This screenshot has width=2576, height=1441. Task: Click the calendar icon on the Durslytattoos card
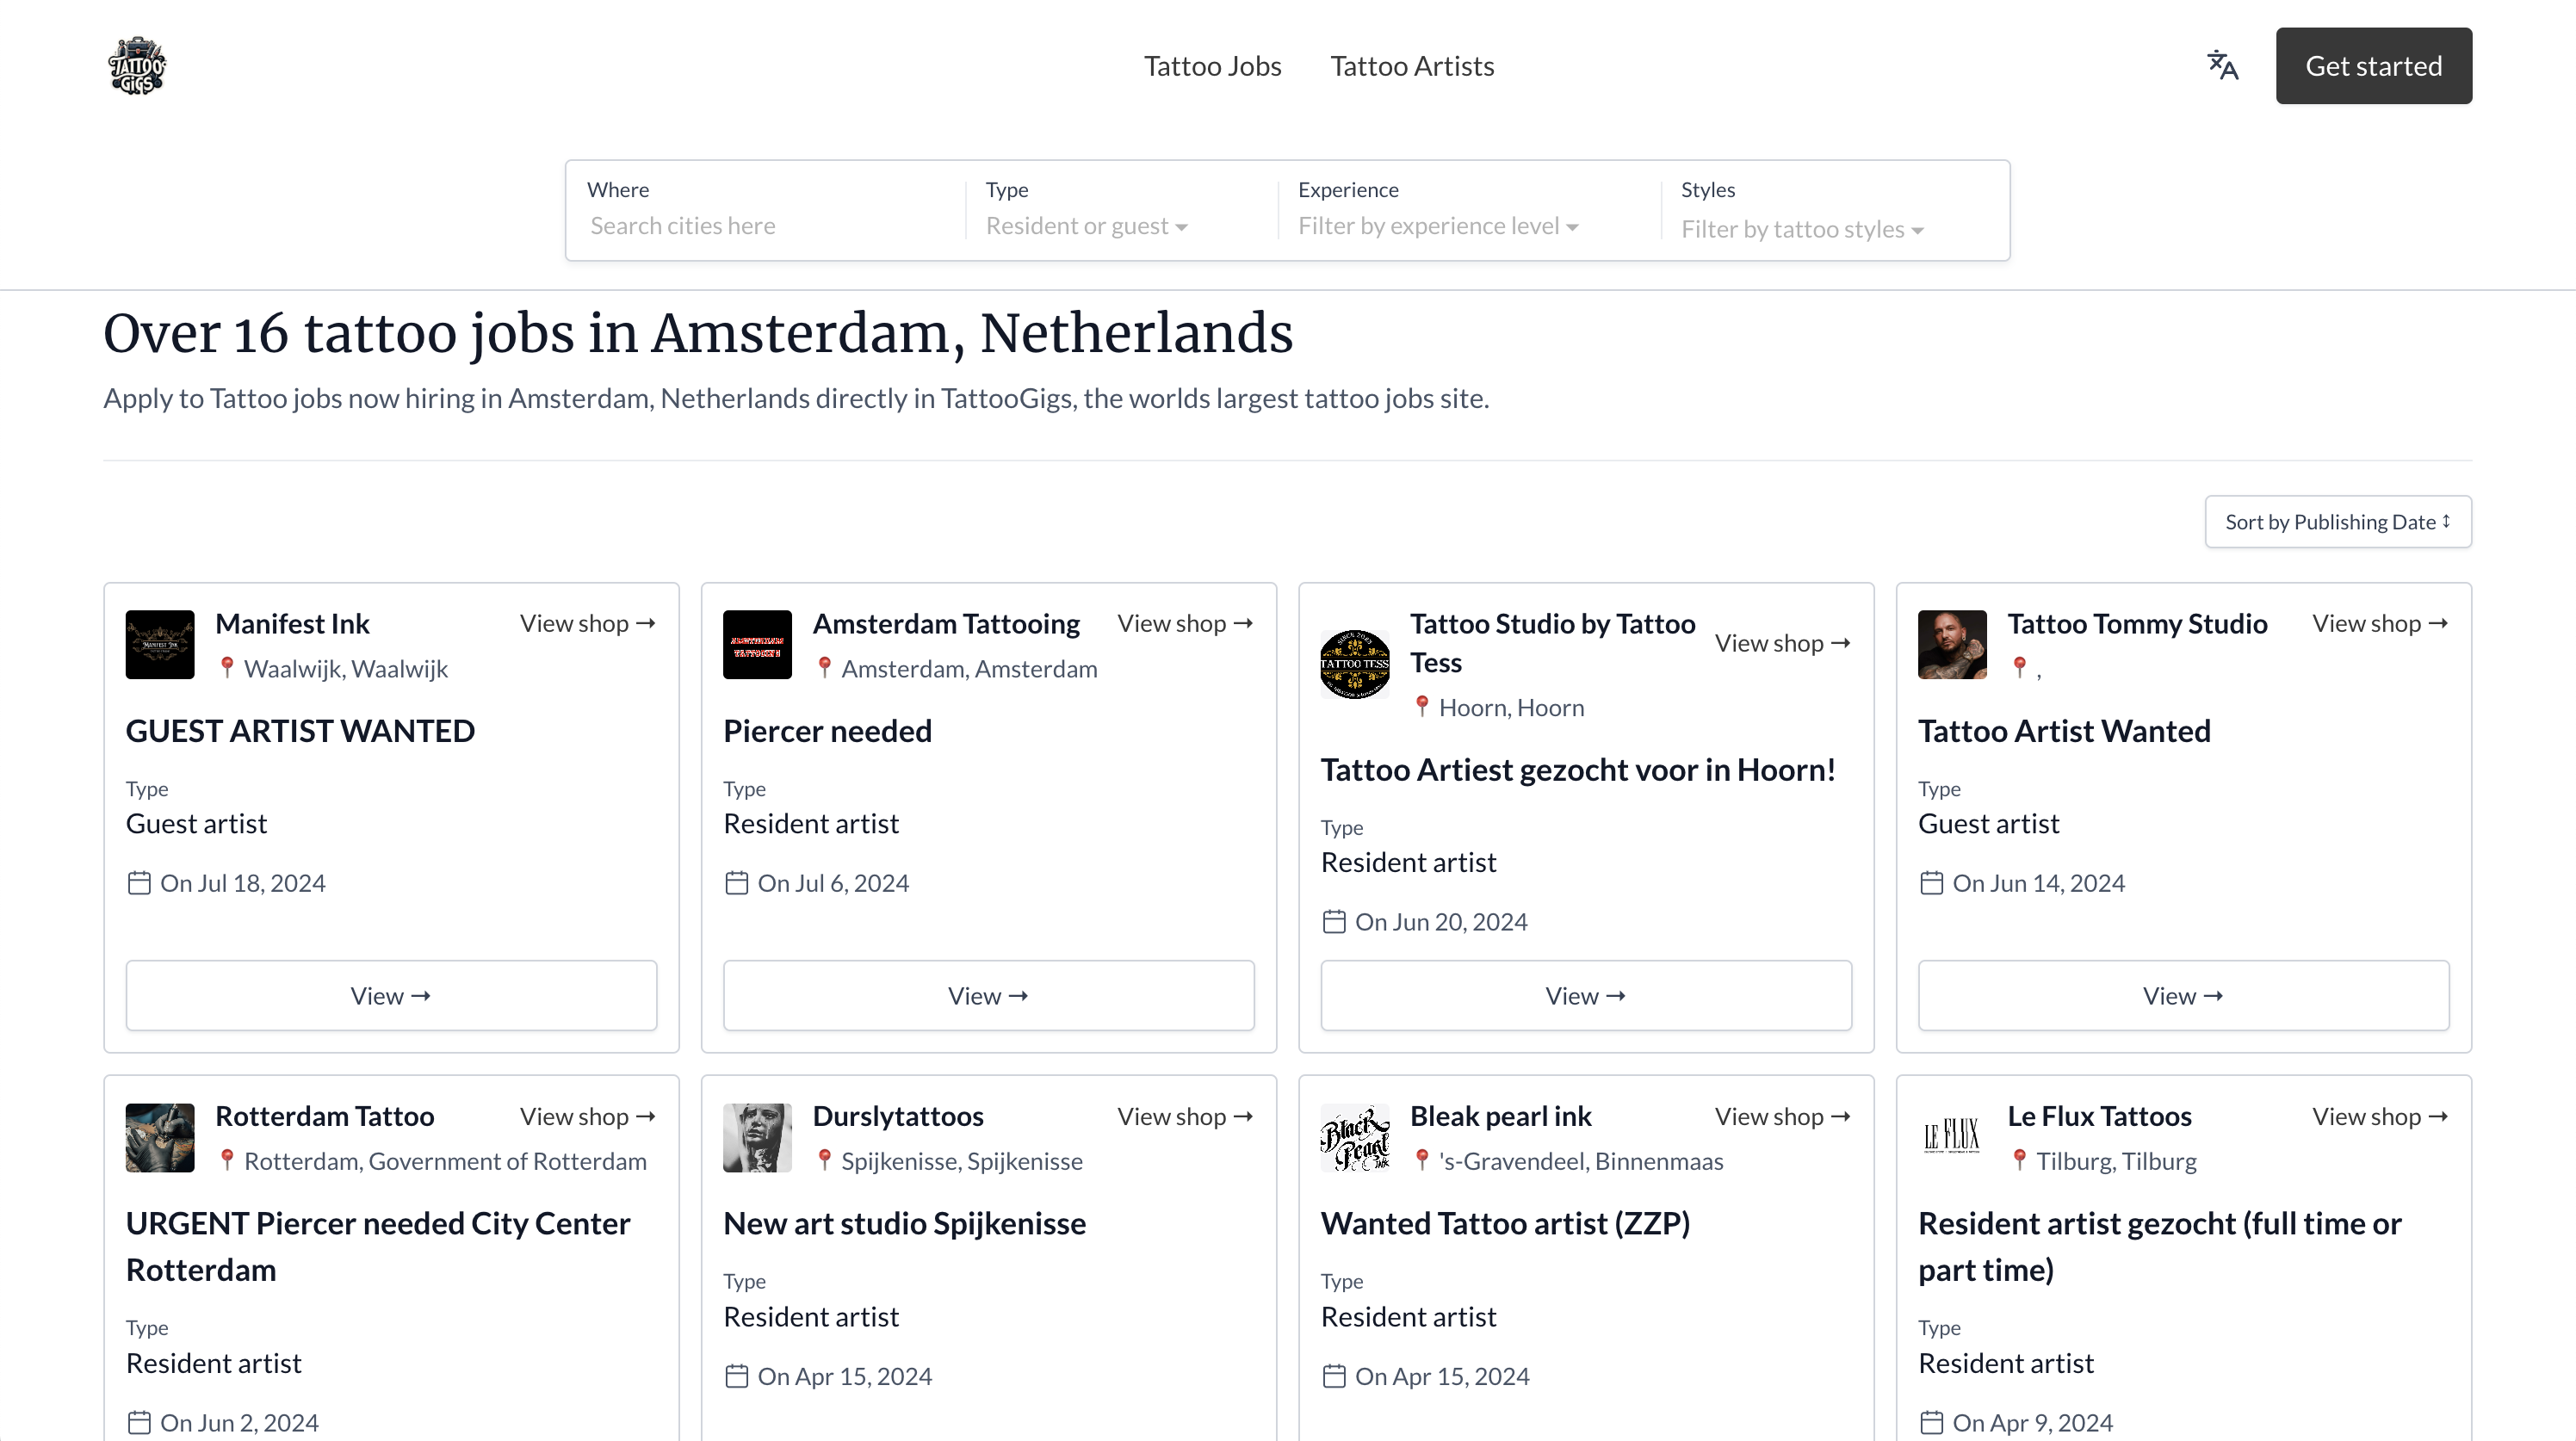point(736,1376)
